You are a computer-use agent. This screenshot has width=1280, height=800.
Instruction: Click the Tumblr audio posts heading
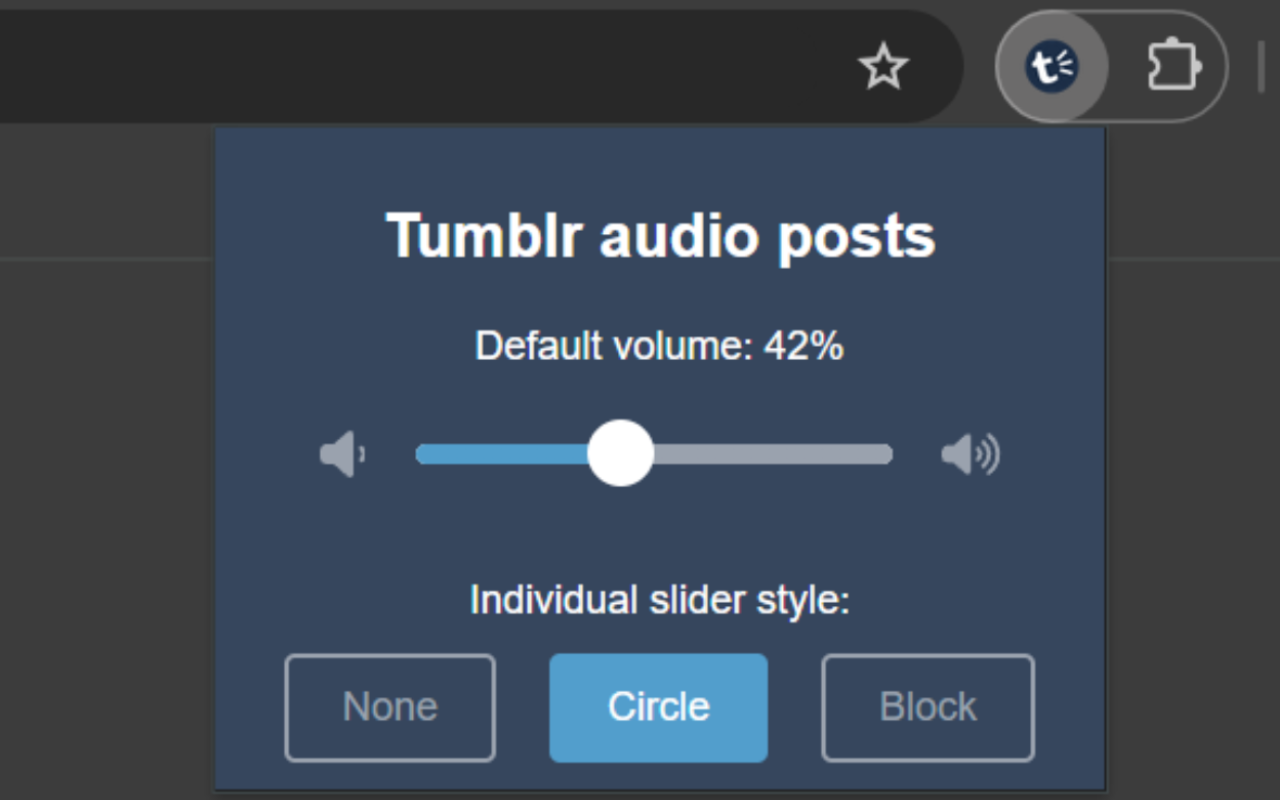coord(660,236)
